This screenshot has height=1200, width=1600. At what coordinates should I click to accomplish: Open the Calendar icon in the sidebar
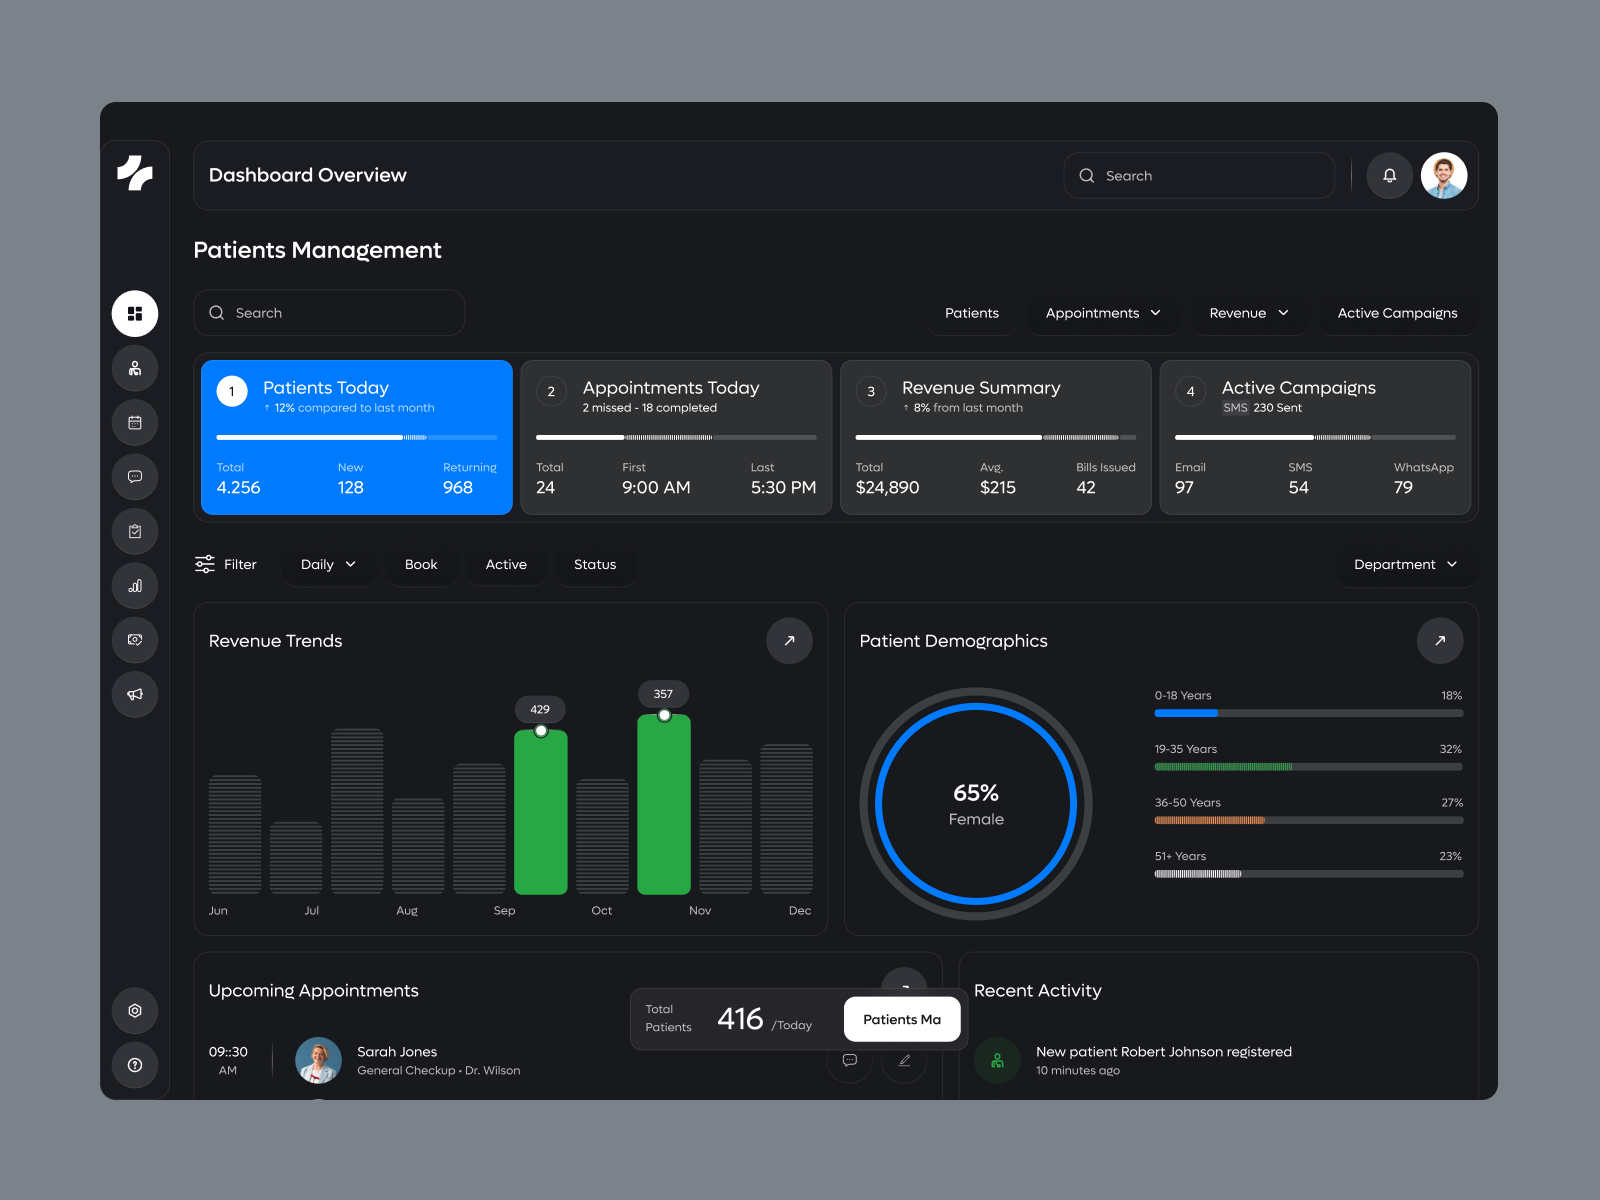pos(135,423)
